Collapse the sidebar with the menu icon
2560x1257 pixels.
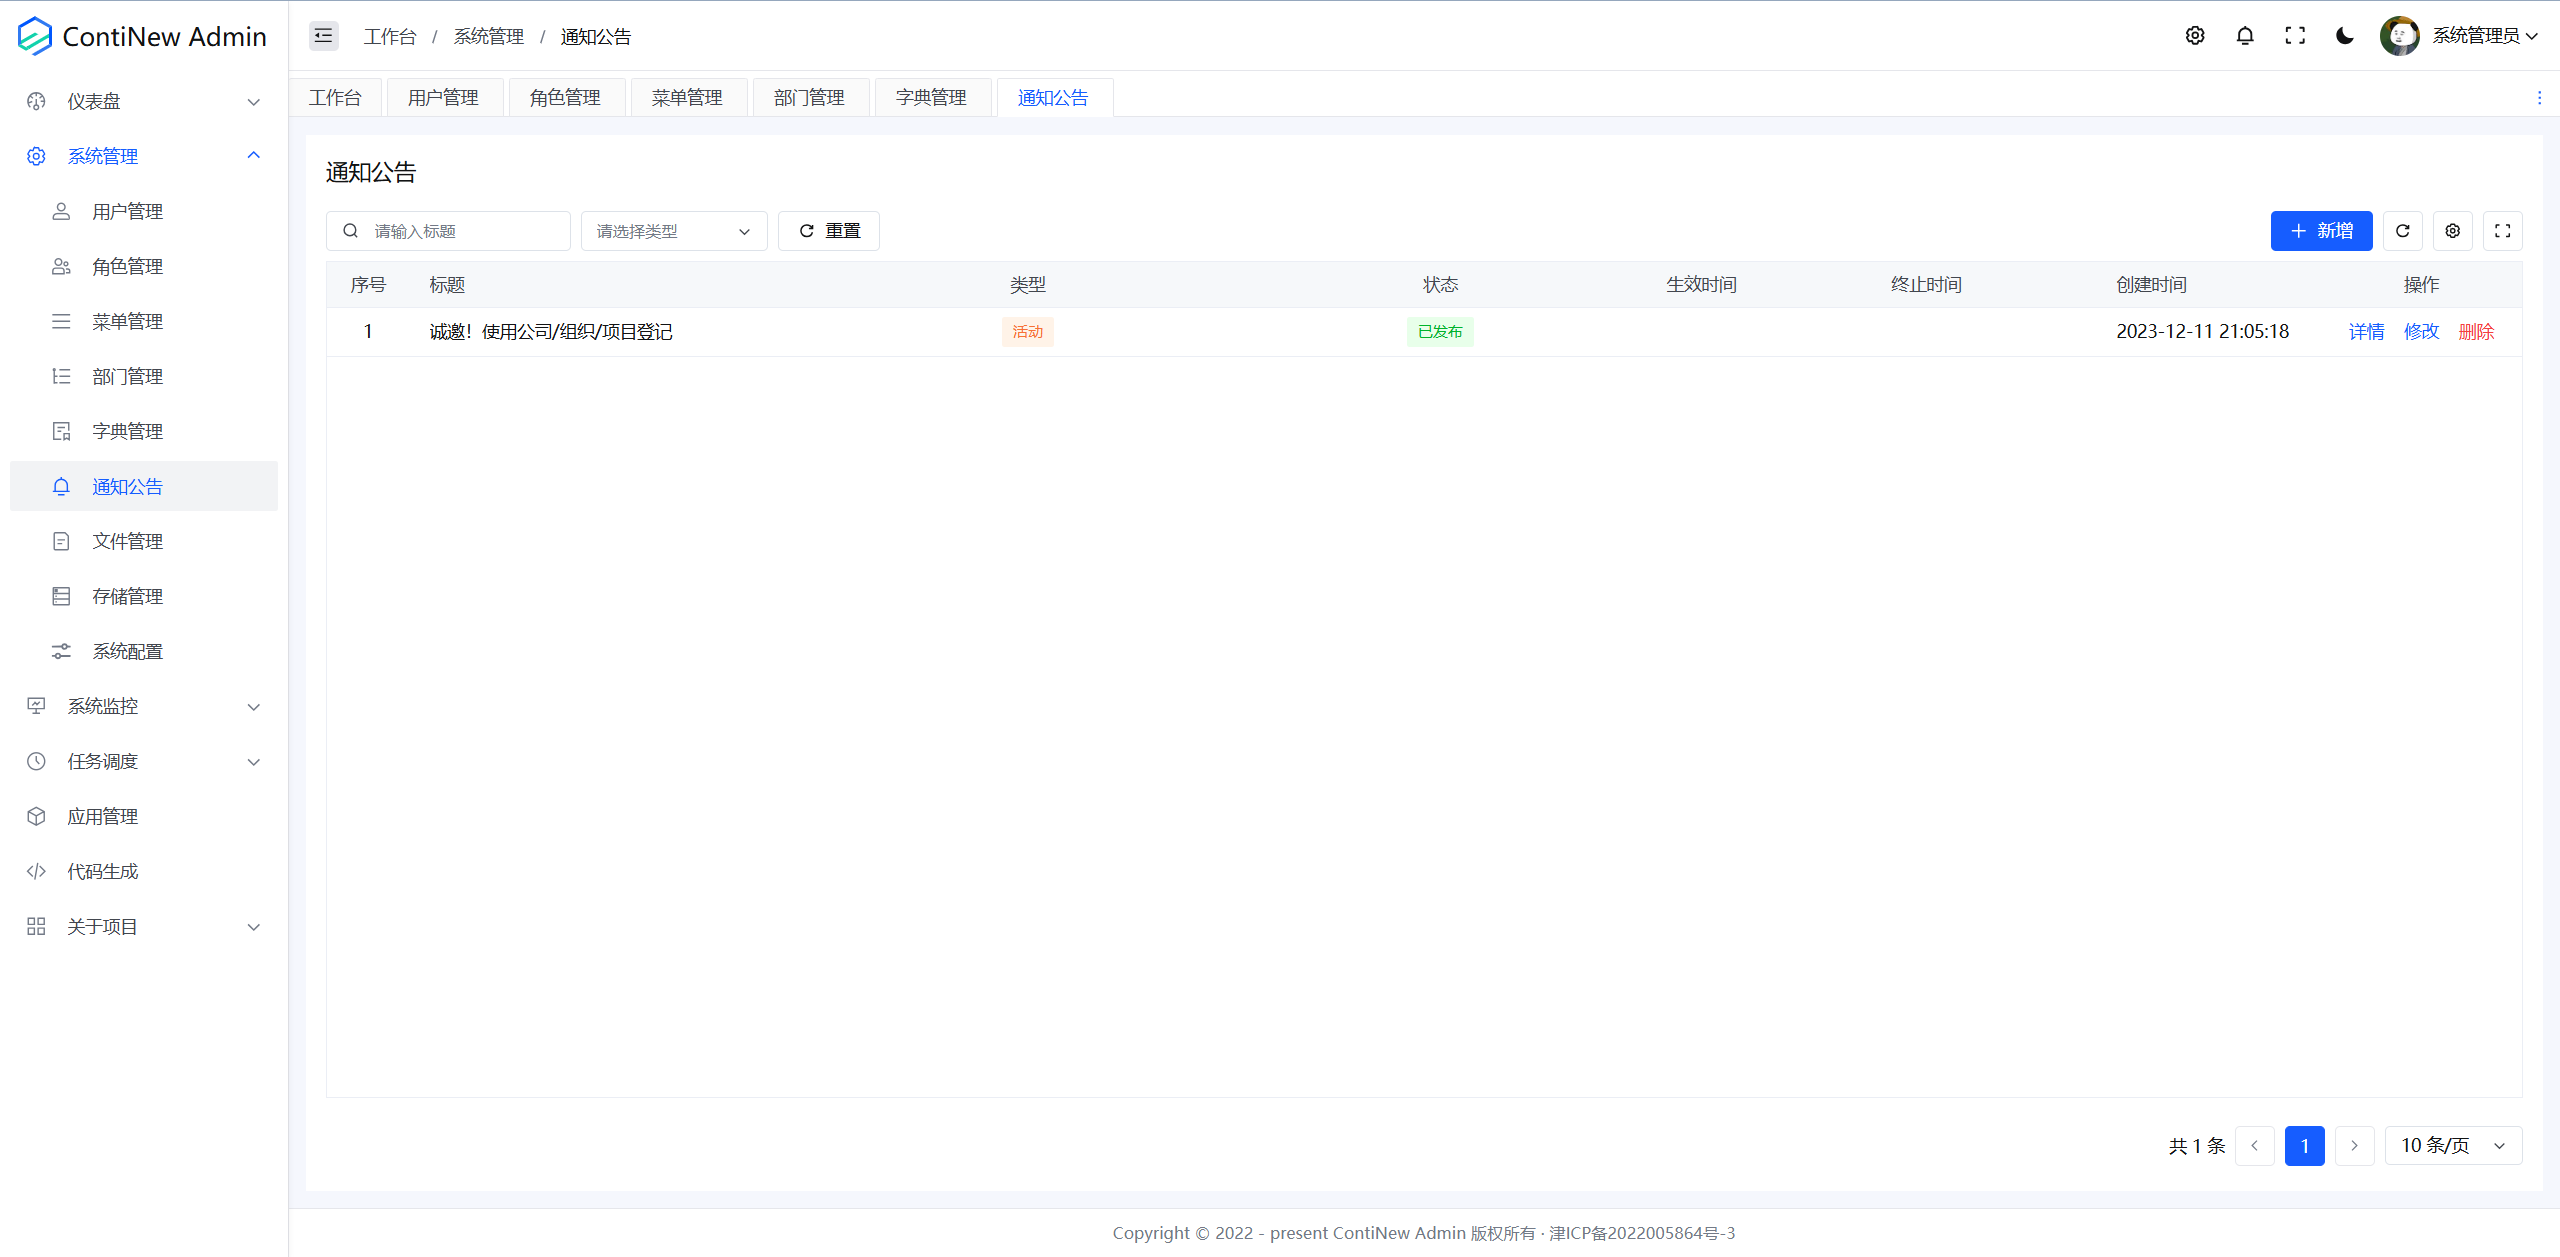coord(323,35)
